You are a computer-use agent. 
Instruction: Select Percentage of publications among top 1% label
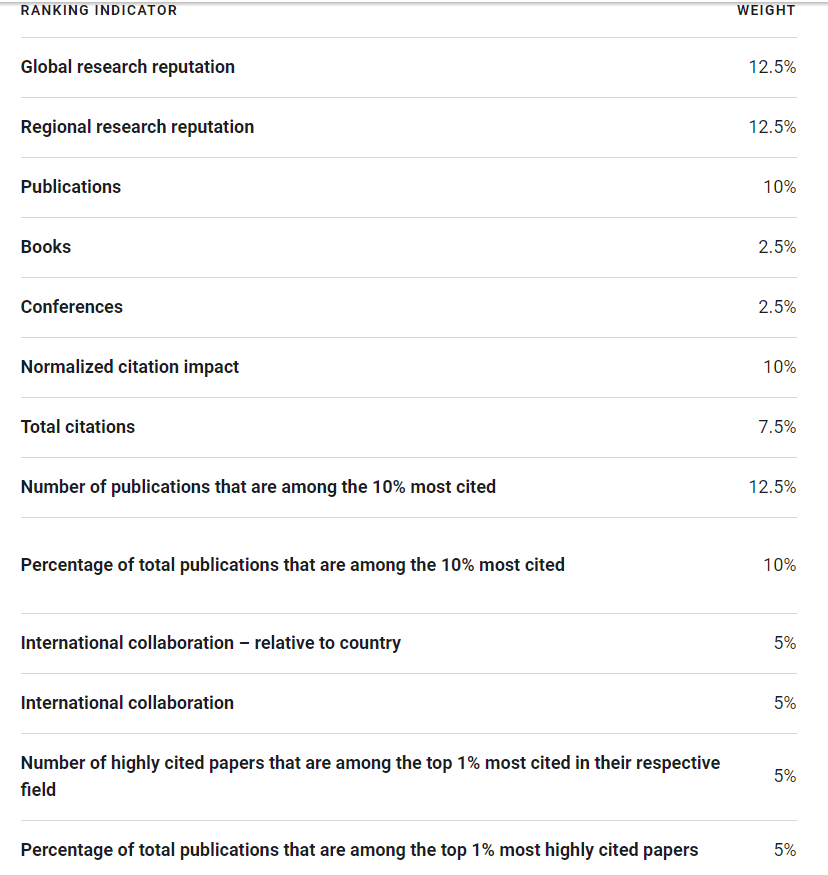pos(359,850)
